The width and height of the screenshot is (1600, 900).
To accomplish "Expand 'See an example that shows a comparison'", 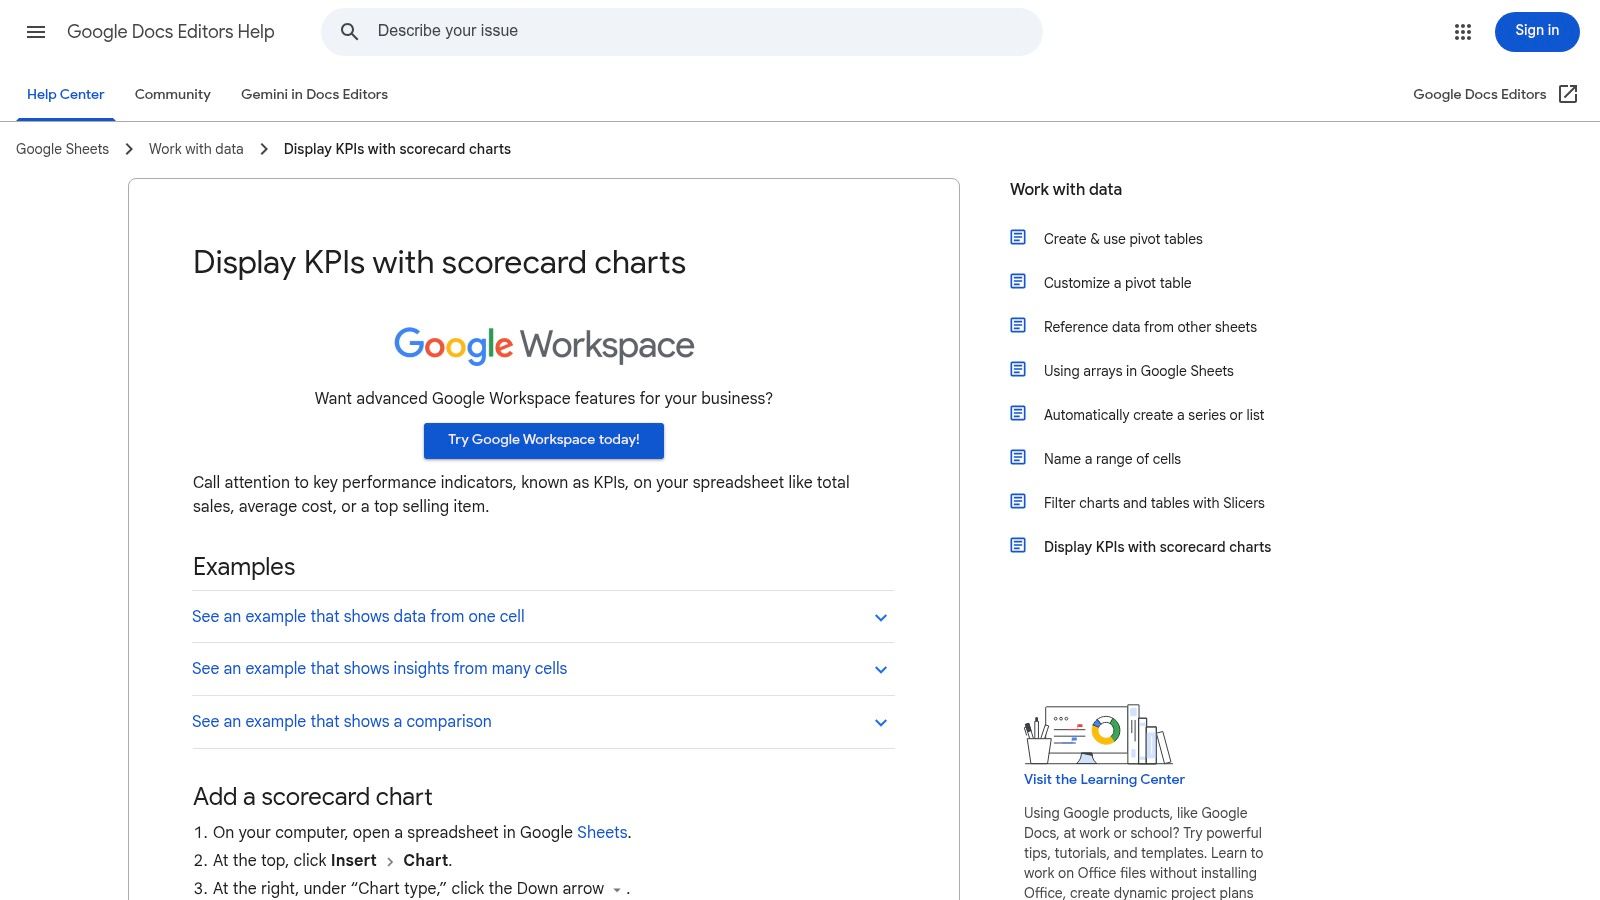I will coord(543,722).
